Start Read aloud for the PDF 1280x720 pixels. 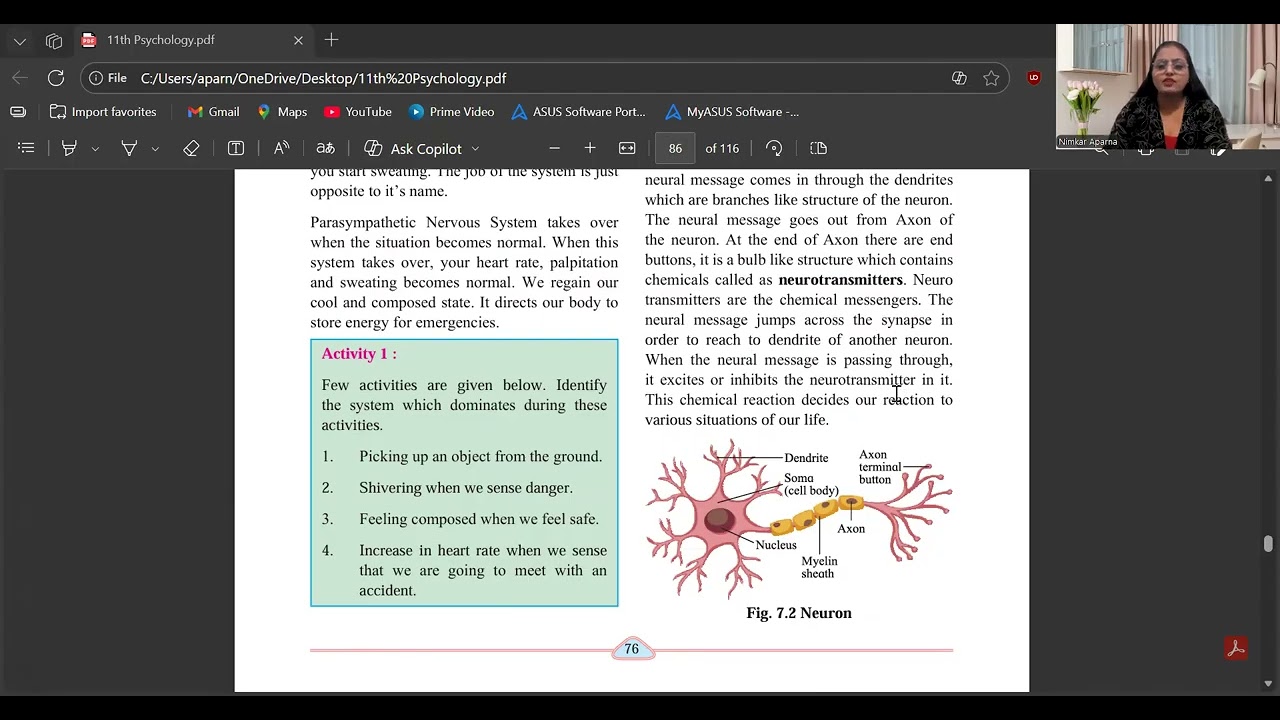281,148
